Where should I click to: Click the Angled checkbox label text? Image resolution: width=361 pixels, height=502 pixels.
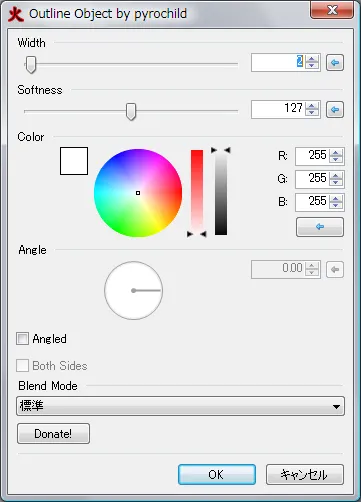50,339
